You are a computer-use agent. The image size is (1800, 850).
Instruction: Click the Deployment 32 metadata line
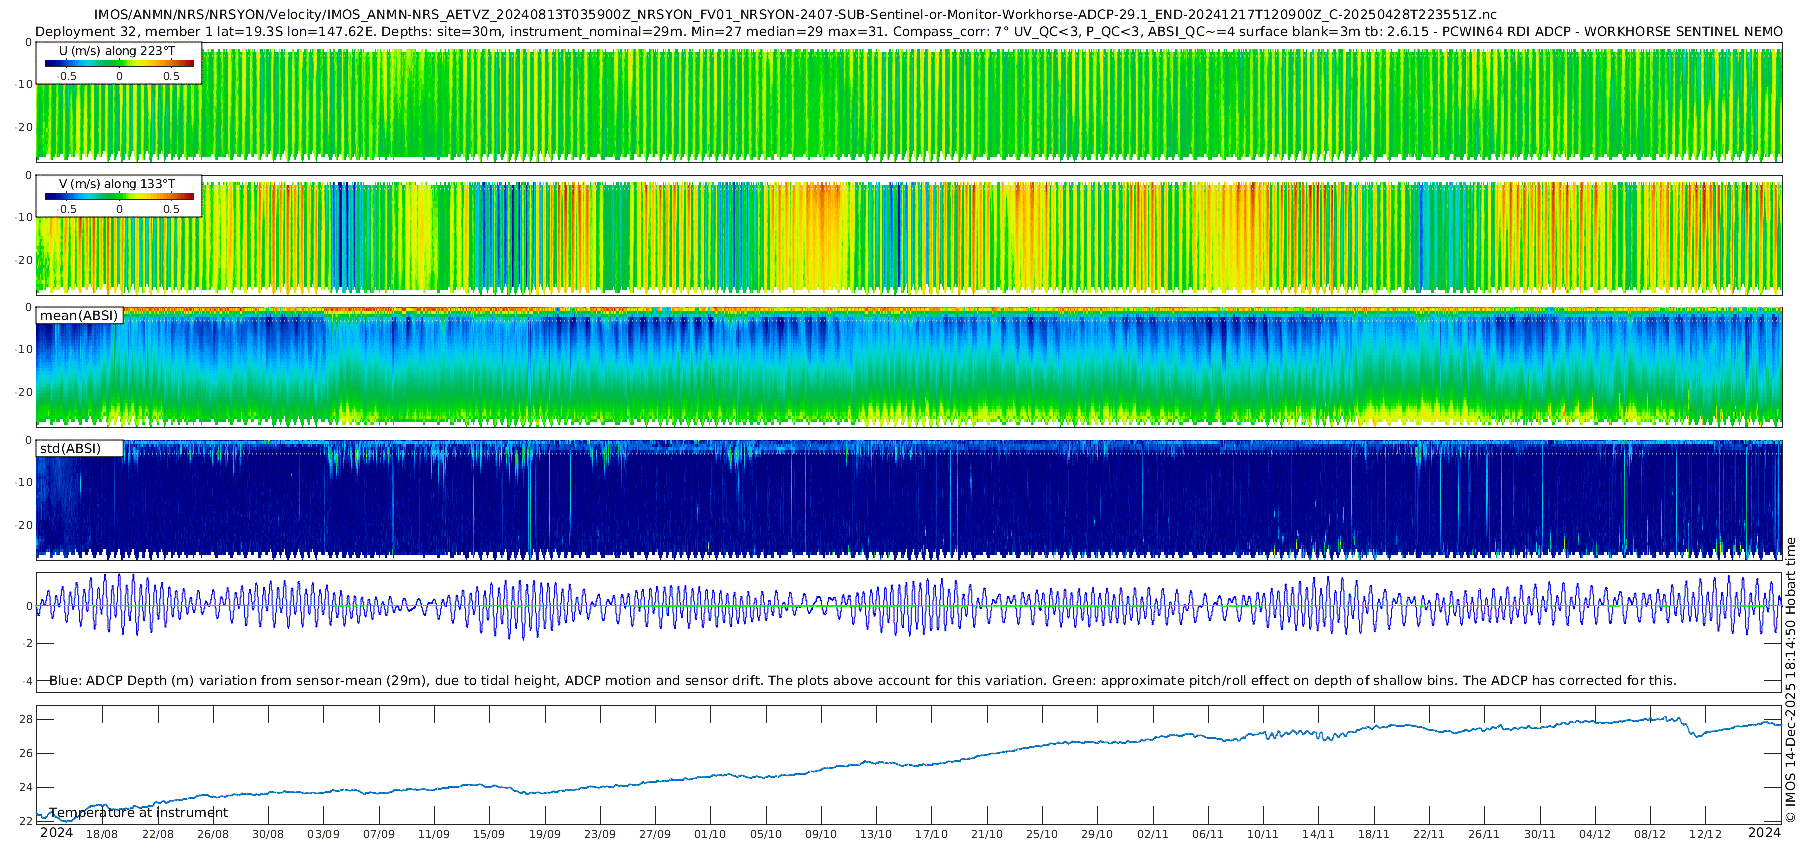point(908,31)
